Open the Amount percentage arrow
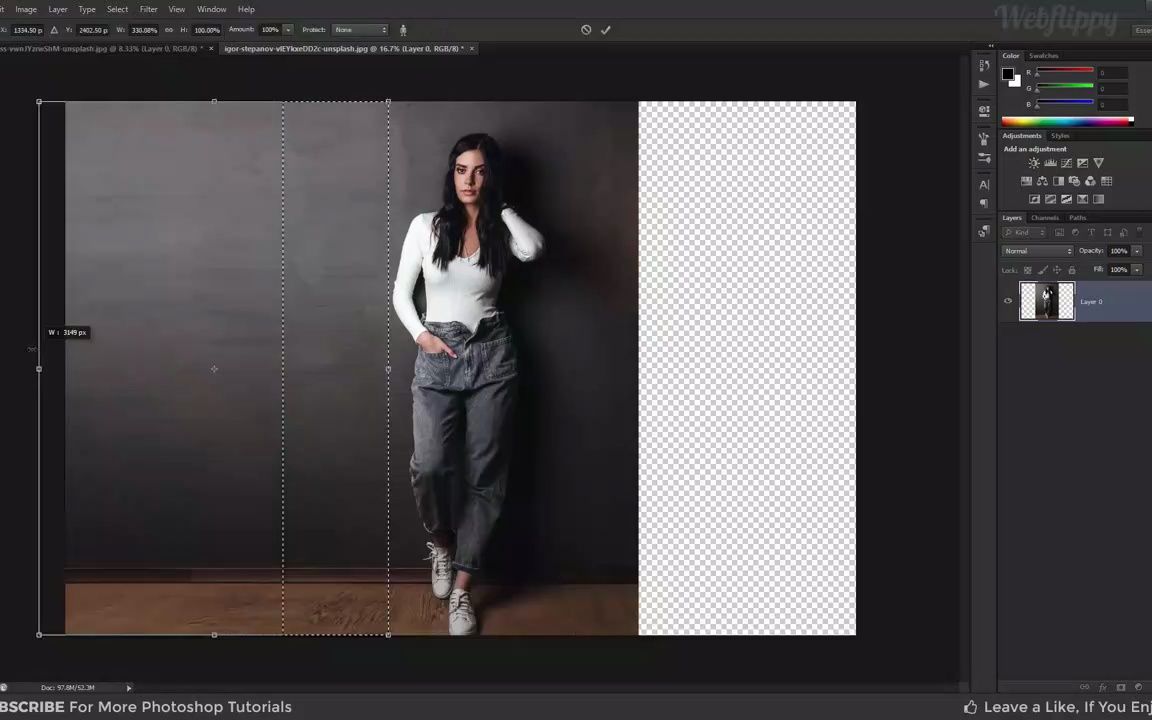 (x=288, y=30)
